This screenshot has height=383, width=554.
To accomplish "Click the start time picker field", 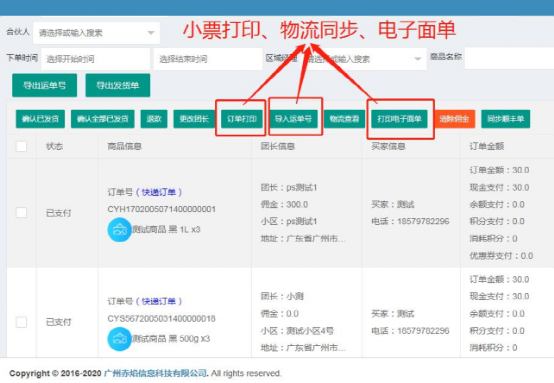I will click(95, 59).
